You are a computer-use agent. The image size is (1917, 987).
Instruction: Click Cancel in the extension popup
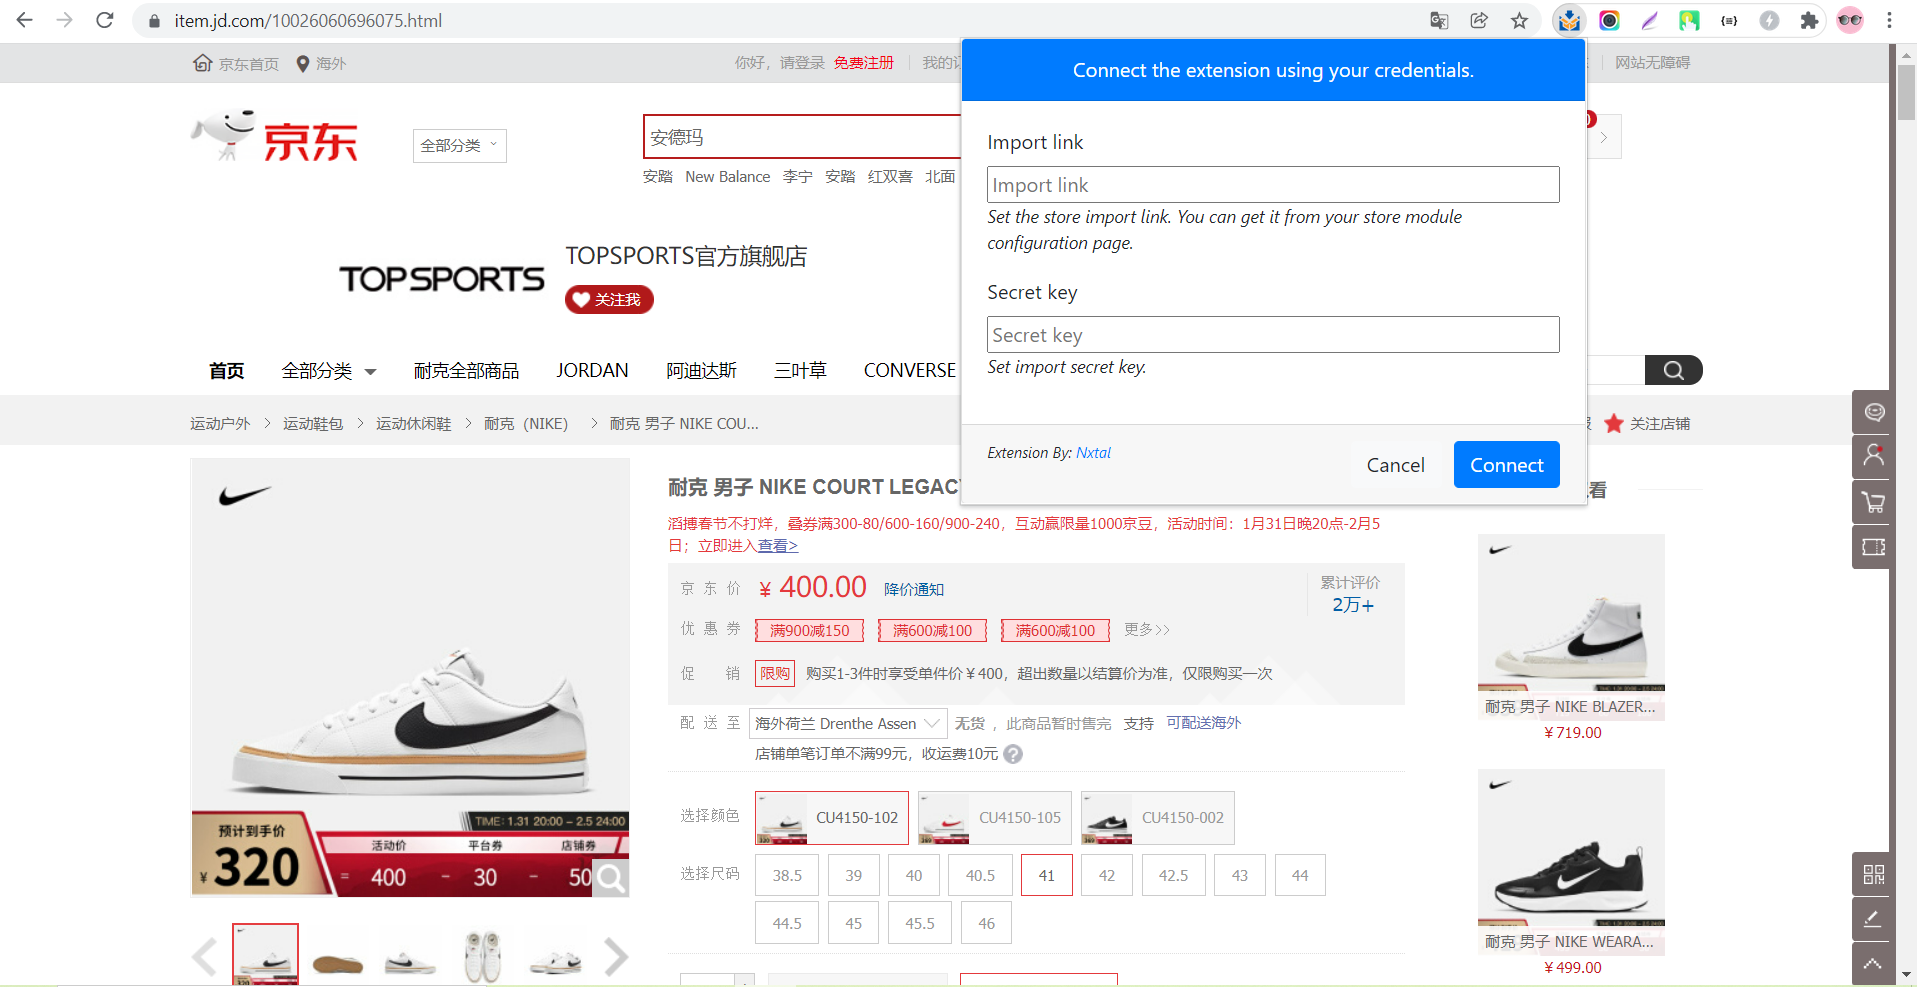pyautogui.click(x=1395, y=465)
